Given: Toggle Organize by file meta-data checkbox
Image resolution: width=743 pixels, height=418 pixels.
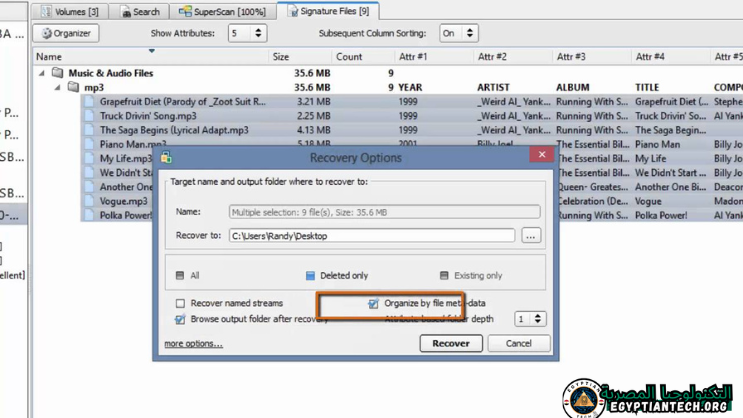Looking at the screenshot, I should click(373, 303).
